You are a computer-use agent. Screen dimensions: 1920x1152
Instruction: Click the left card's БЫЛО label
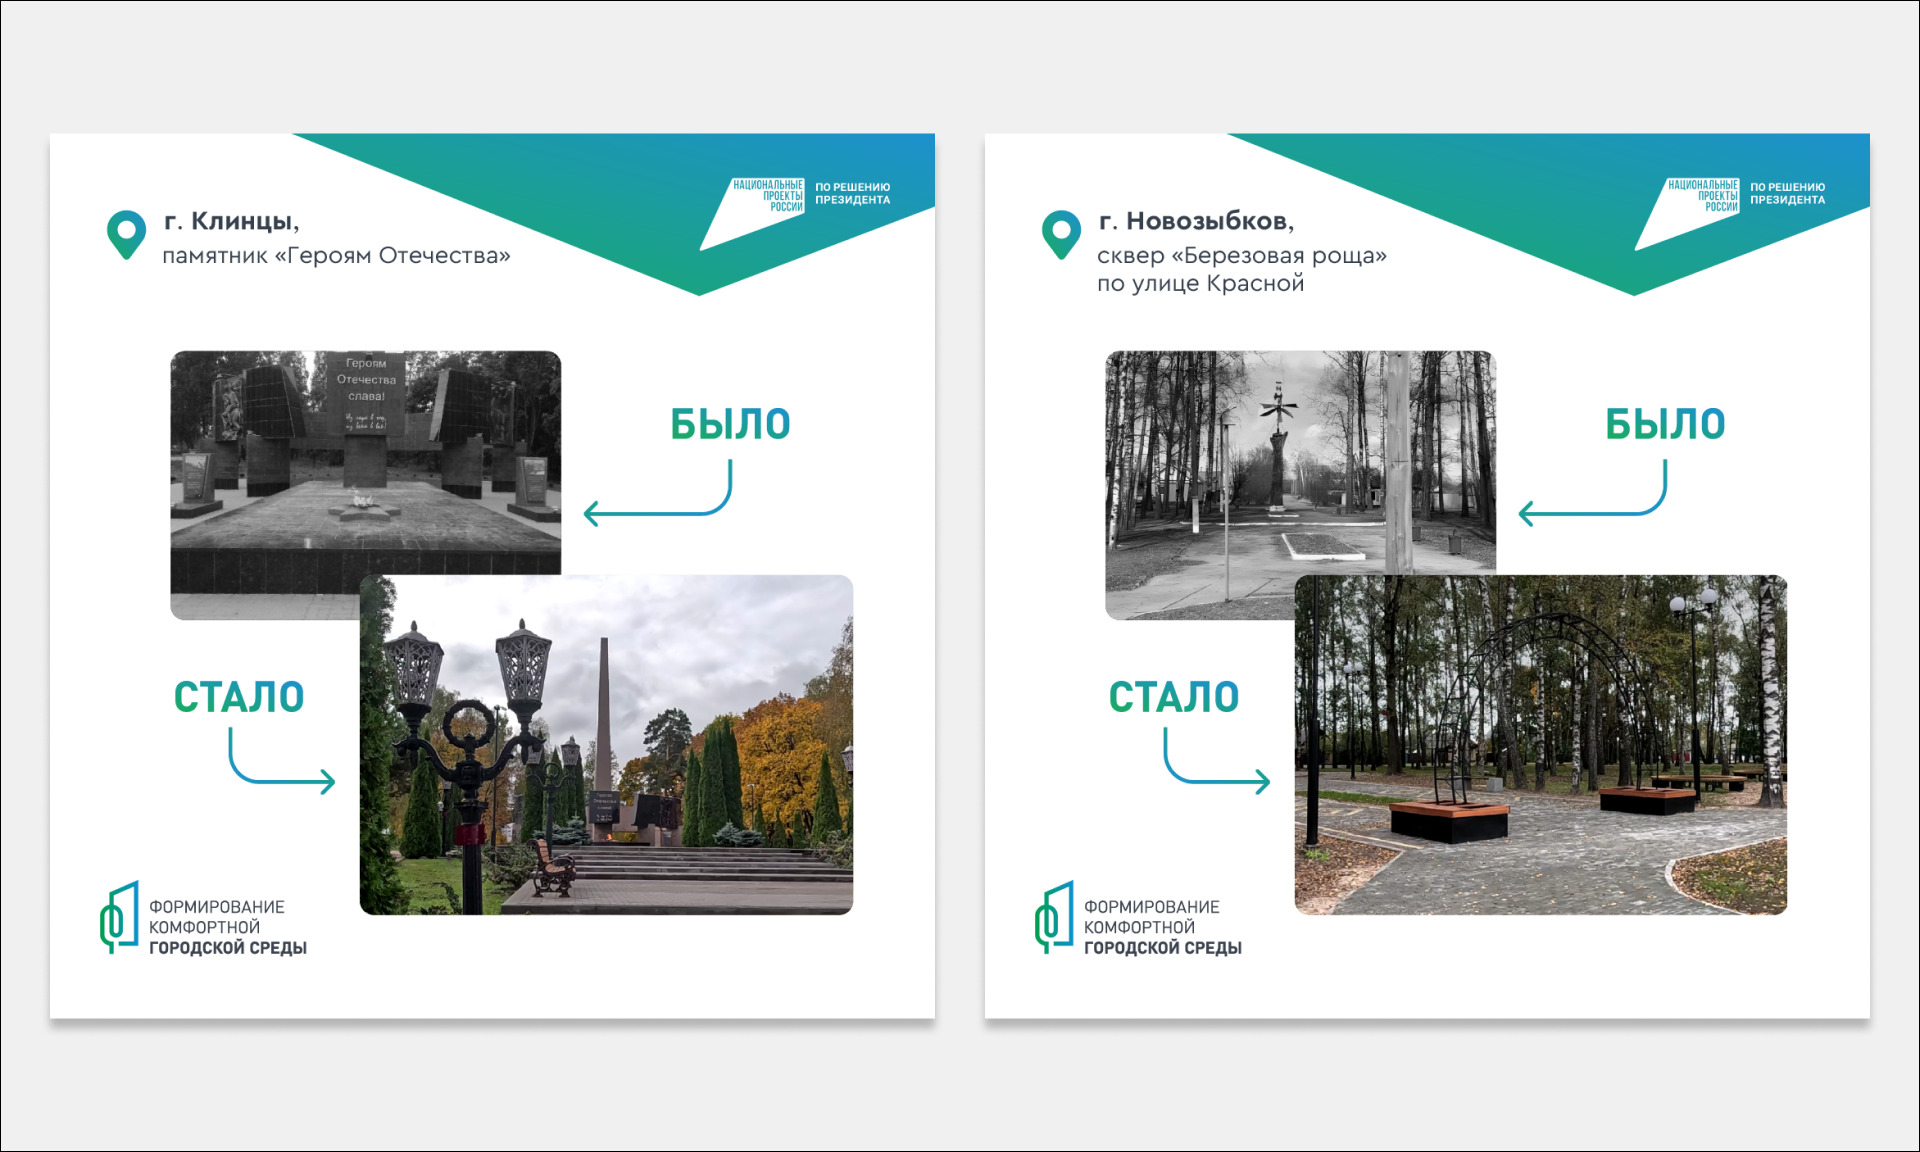[x=730, y=424]
